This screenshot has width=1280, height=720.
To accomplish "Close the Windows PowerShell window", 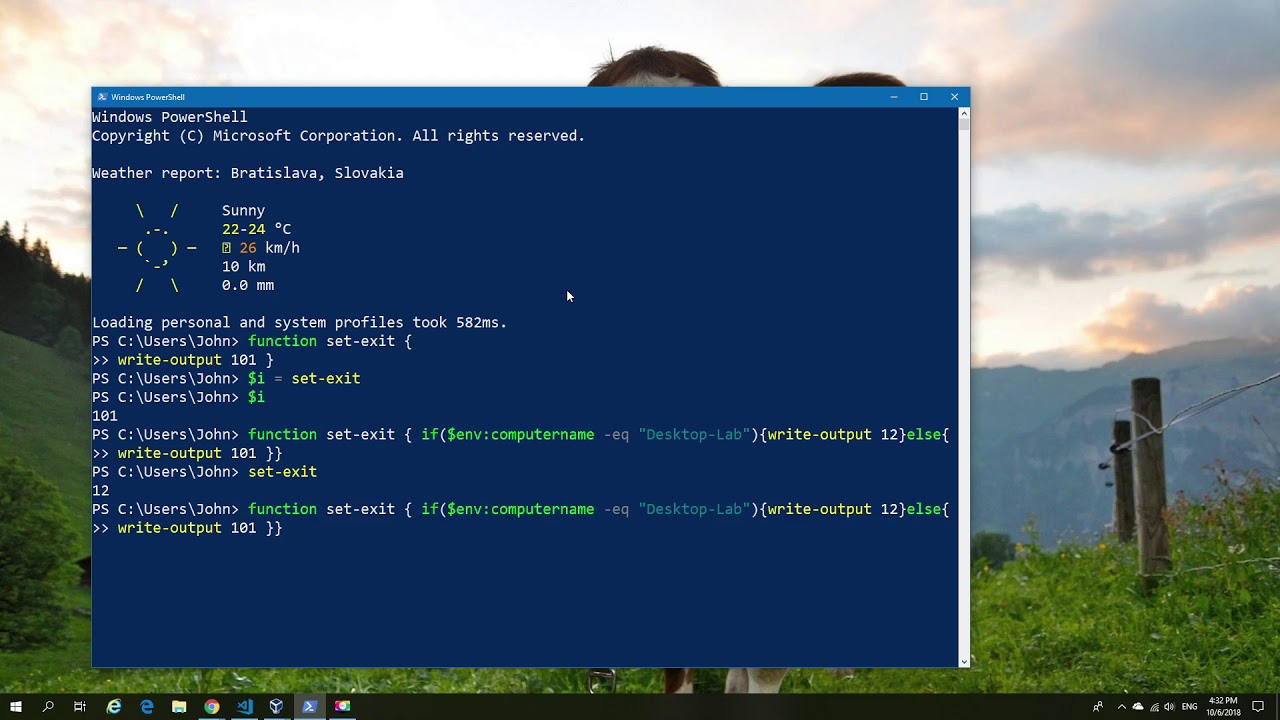I will pos(954,97).
